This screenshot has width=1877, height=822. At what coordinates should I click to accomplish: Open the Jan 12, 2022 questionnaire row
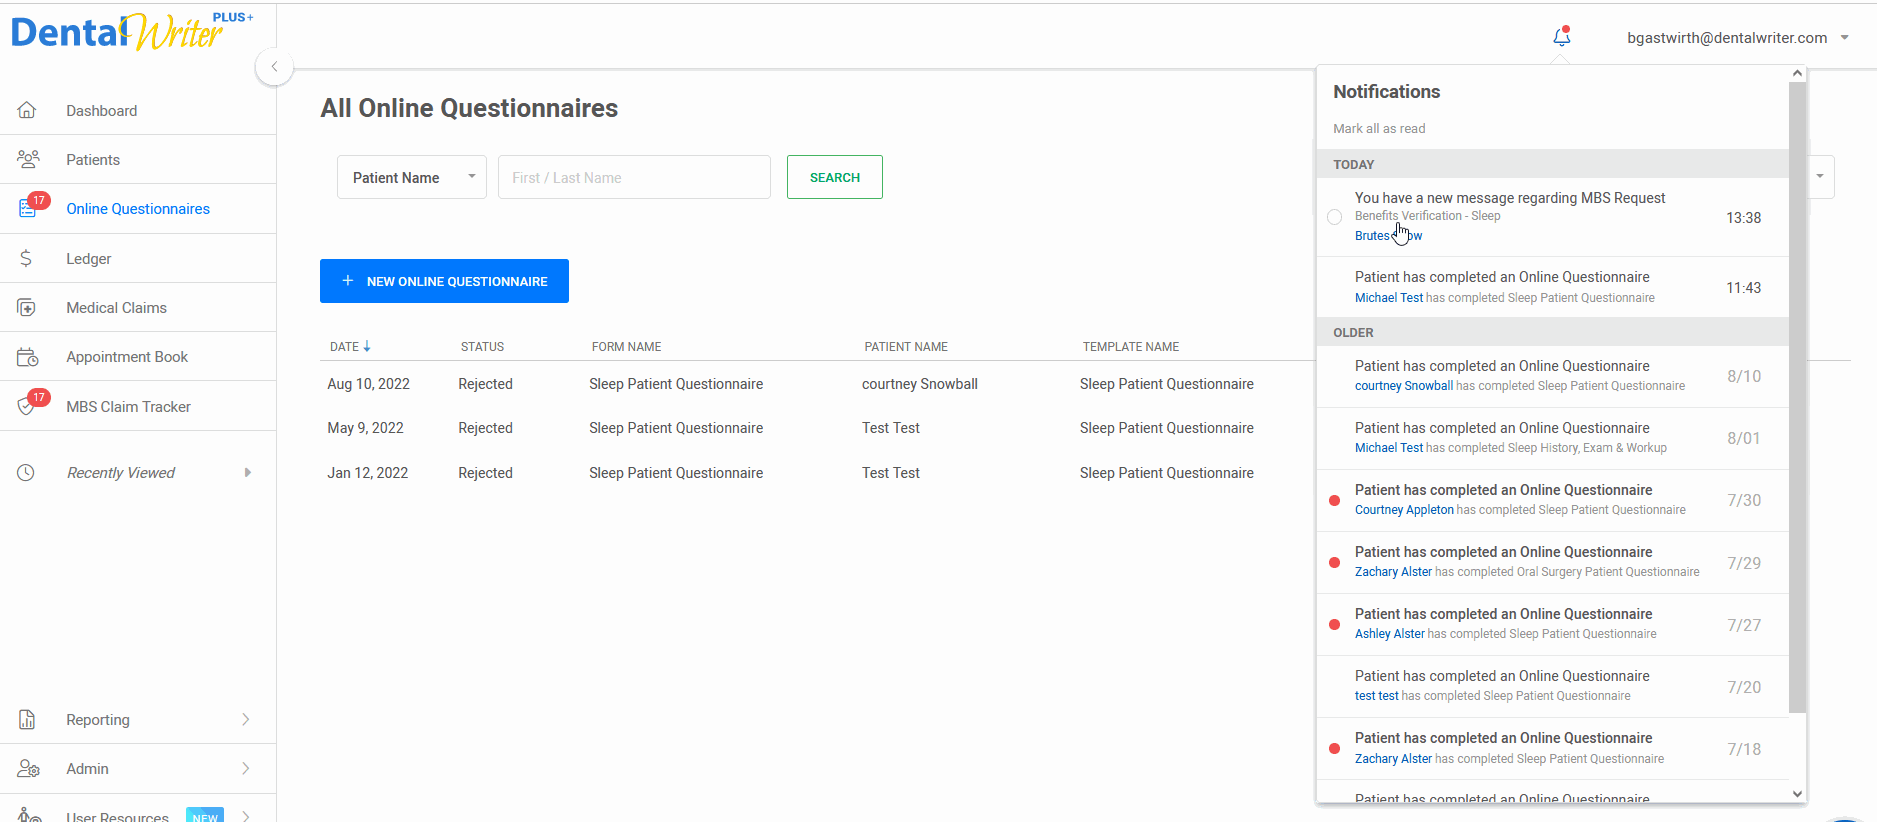[817, 473]
